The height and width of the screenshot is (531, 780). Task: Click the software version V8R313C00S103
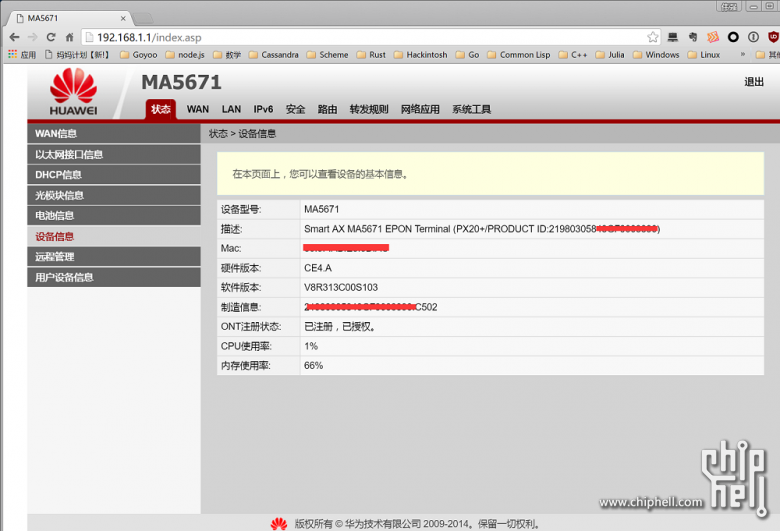coord(341,288)
